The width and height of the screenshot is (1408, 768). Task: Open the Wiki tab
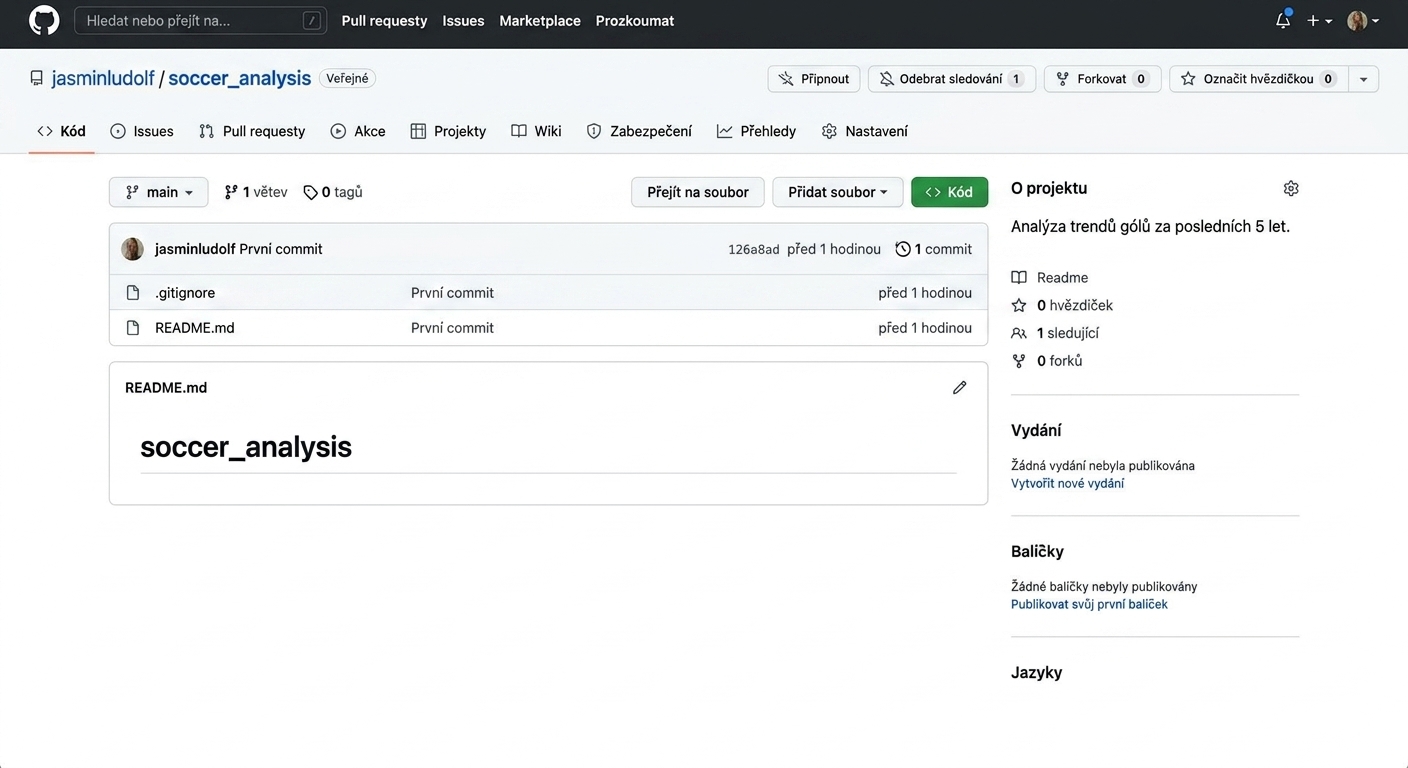[x=536, y=131]
